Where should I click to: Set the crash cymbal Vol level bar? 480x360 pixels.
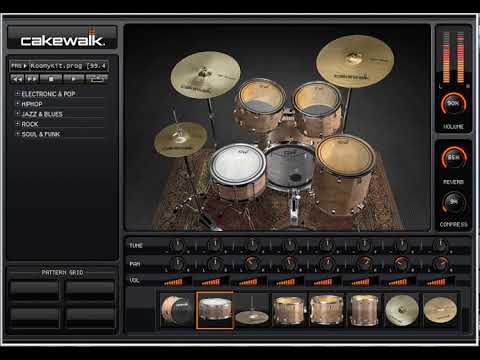tap(402, 282)
